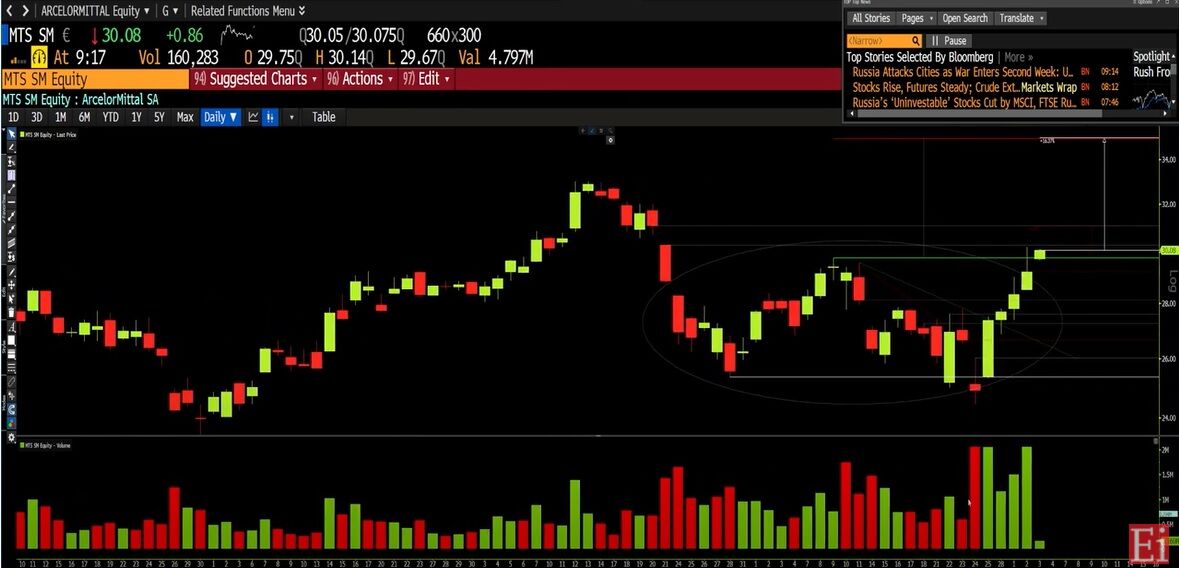Click the Spotlight panel header
The width and height of the screenshot is (1179, 568).
tap(1152, 57)
